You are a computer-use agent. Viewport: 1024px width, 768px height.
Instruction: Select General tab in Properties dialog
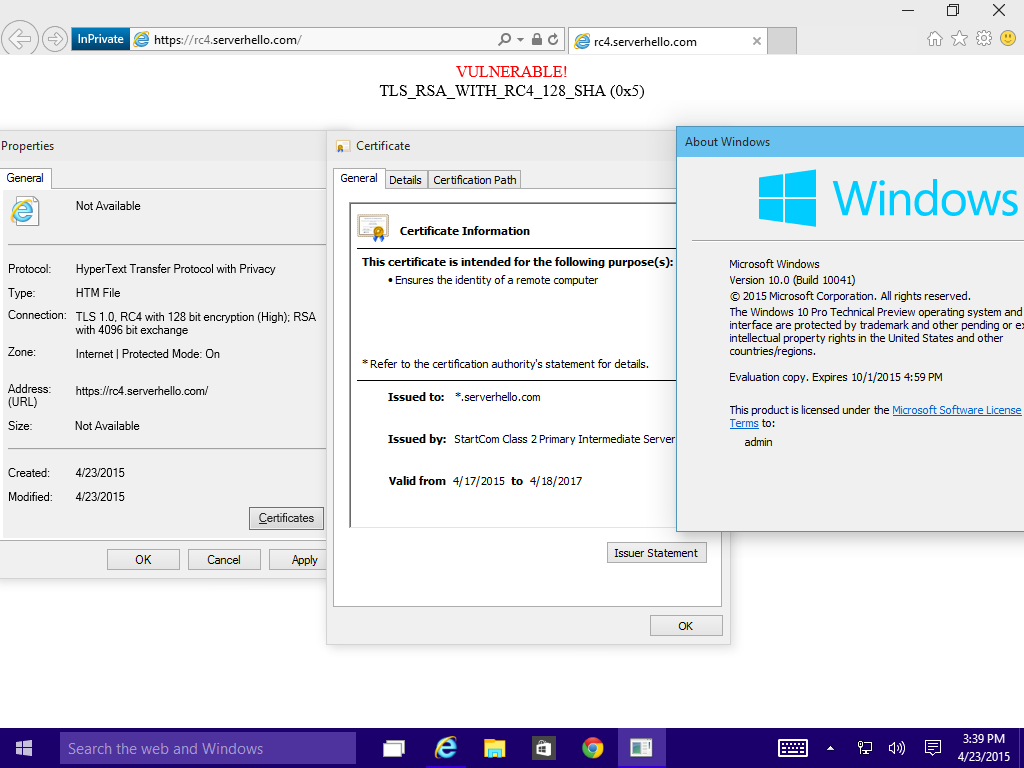(x=25, y=178)
